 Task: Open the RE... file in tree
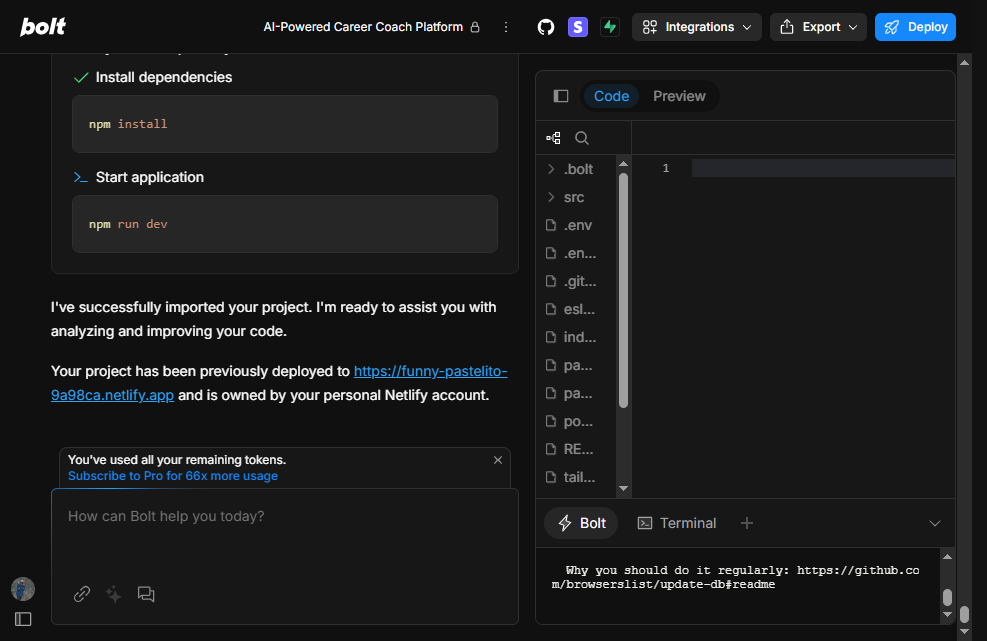[x=578, y=449]
